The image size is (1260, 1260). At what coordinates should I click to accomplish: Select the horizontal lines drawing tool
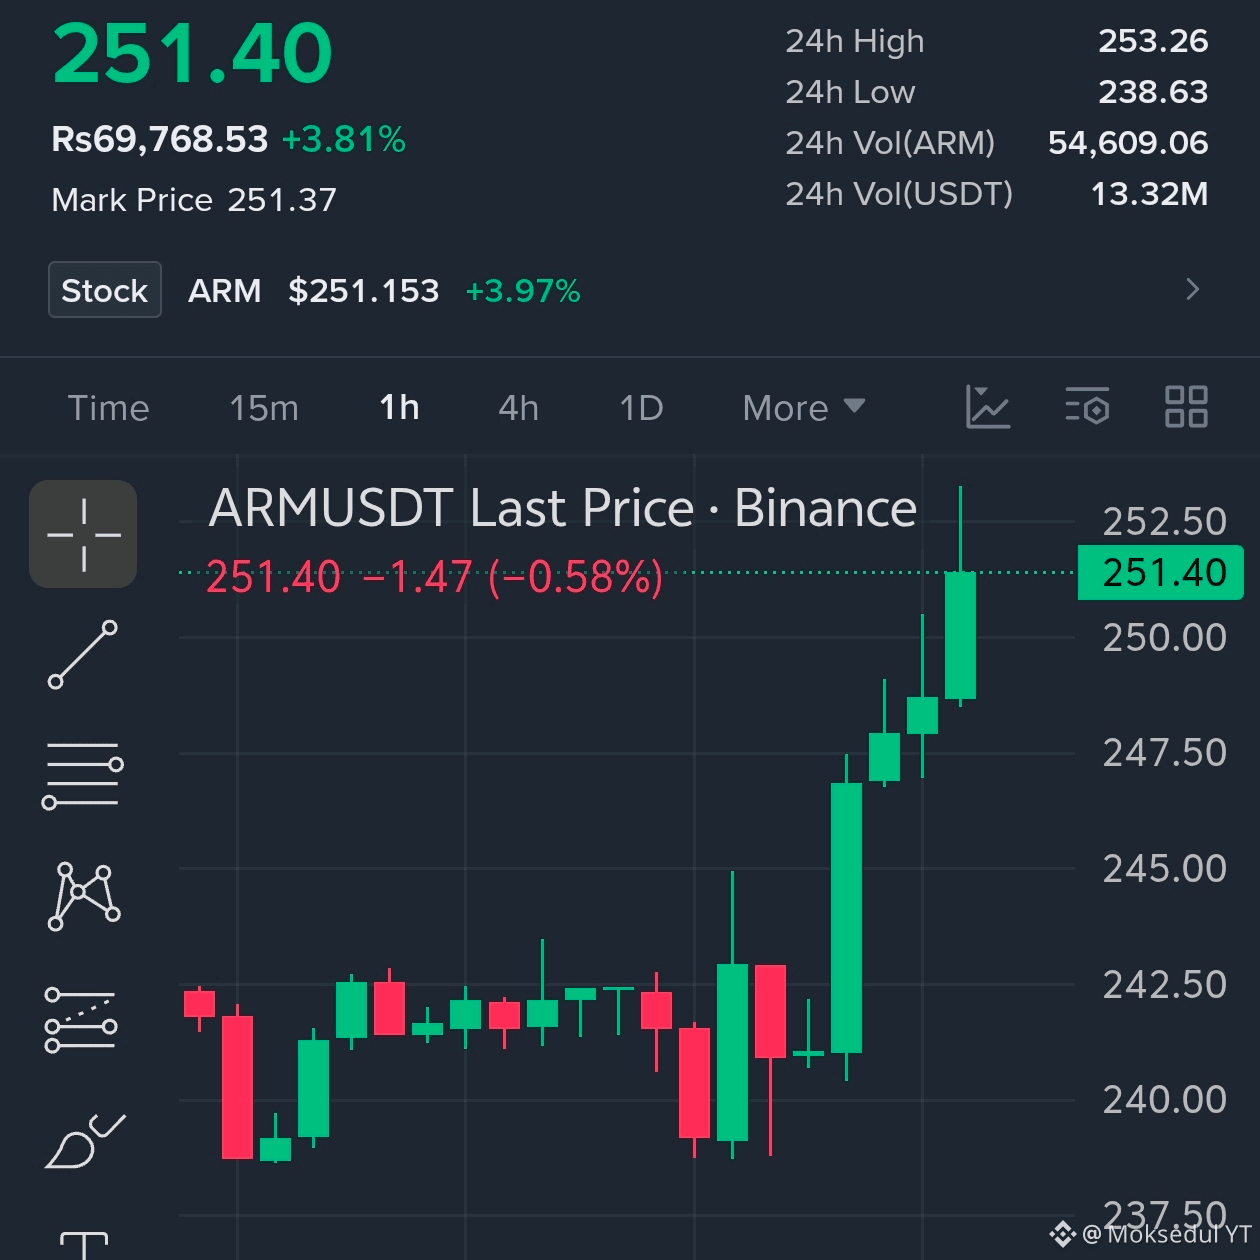83,775
